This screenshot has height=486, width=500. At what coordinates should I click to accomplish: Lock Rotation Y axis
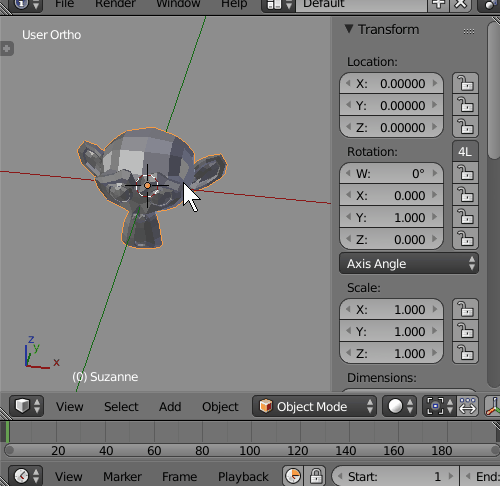pos(465,217)
